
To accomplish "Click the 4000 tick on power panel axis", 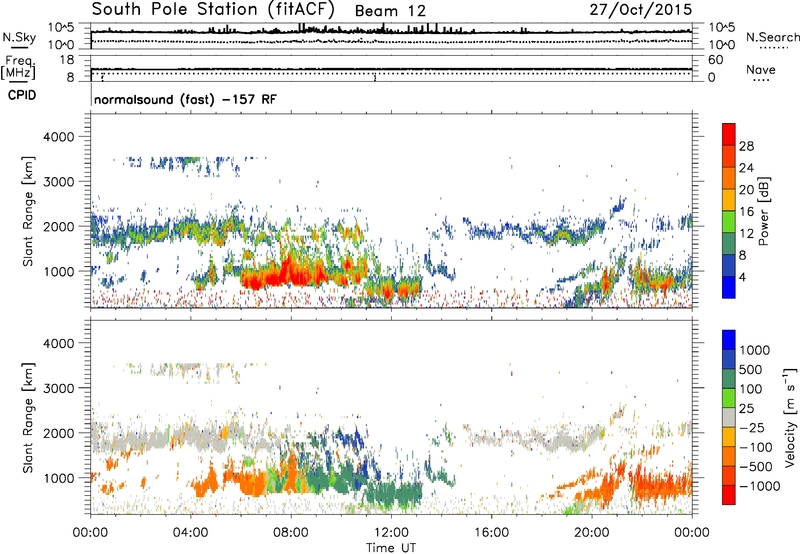I will click(58, 137).
